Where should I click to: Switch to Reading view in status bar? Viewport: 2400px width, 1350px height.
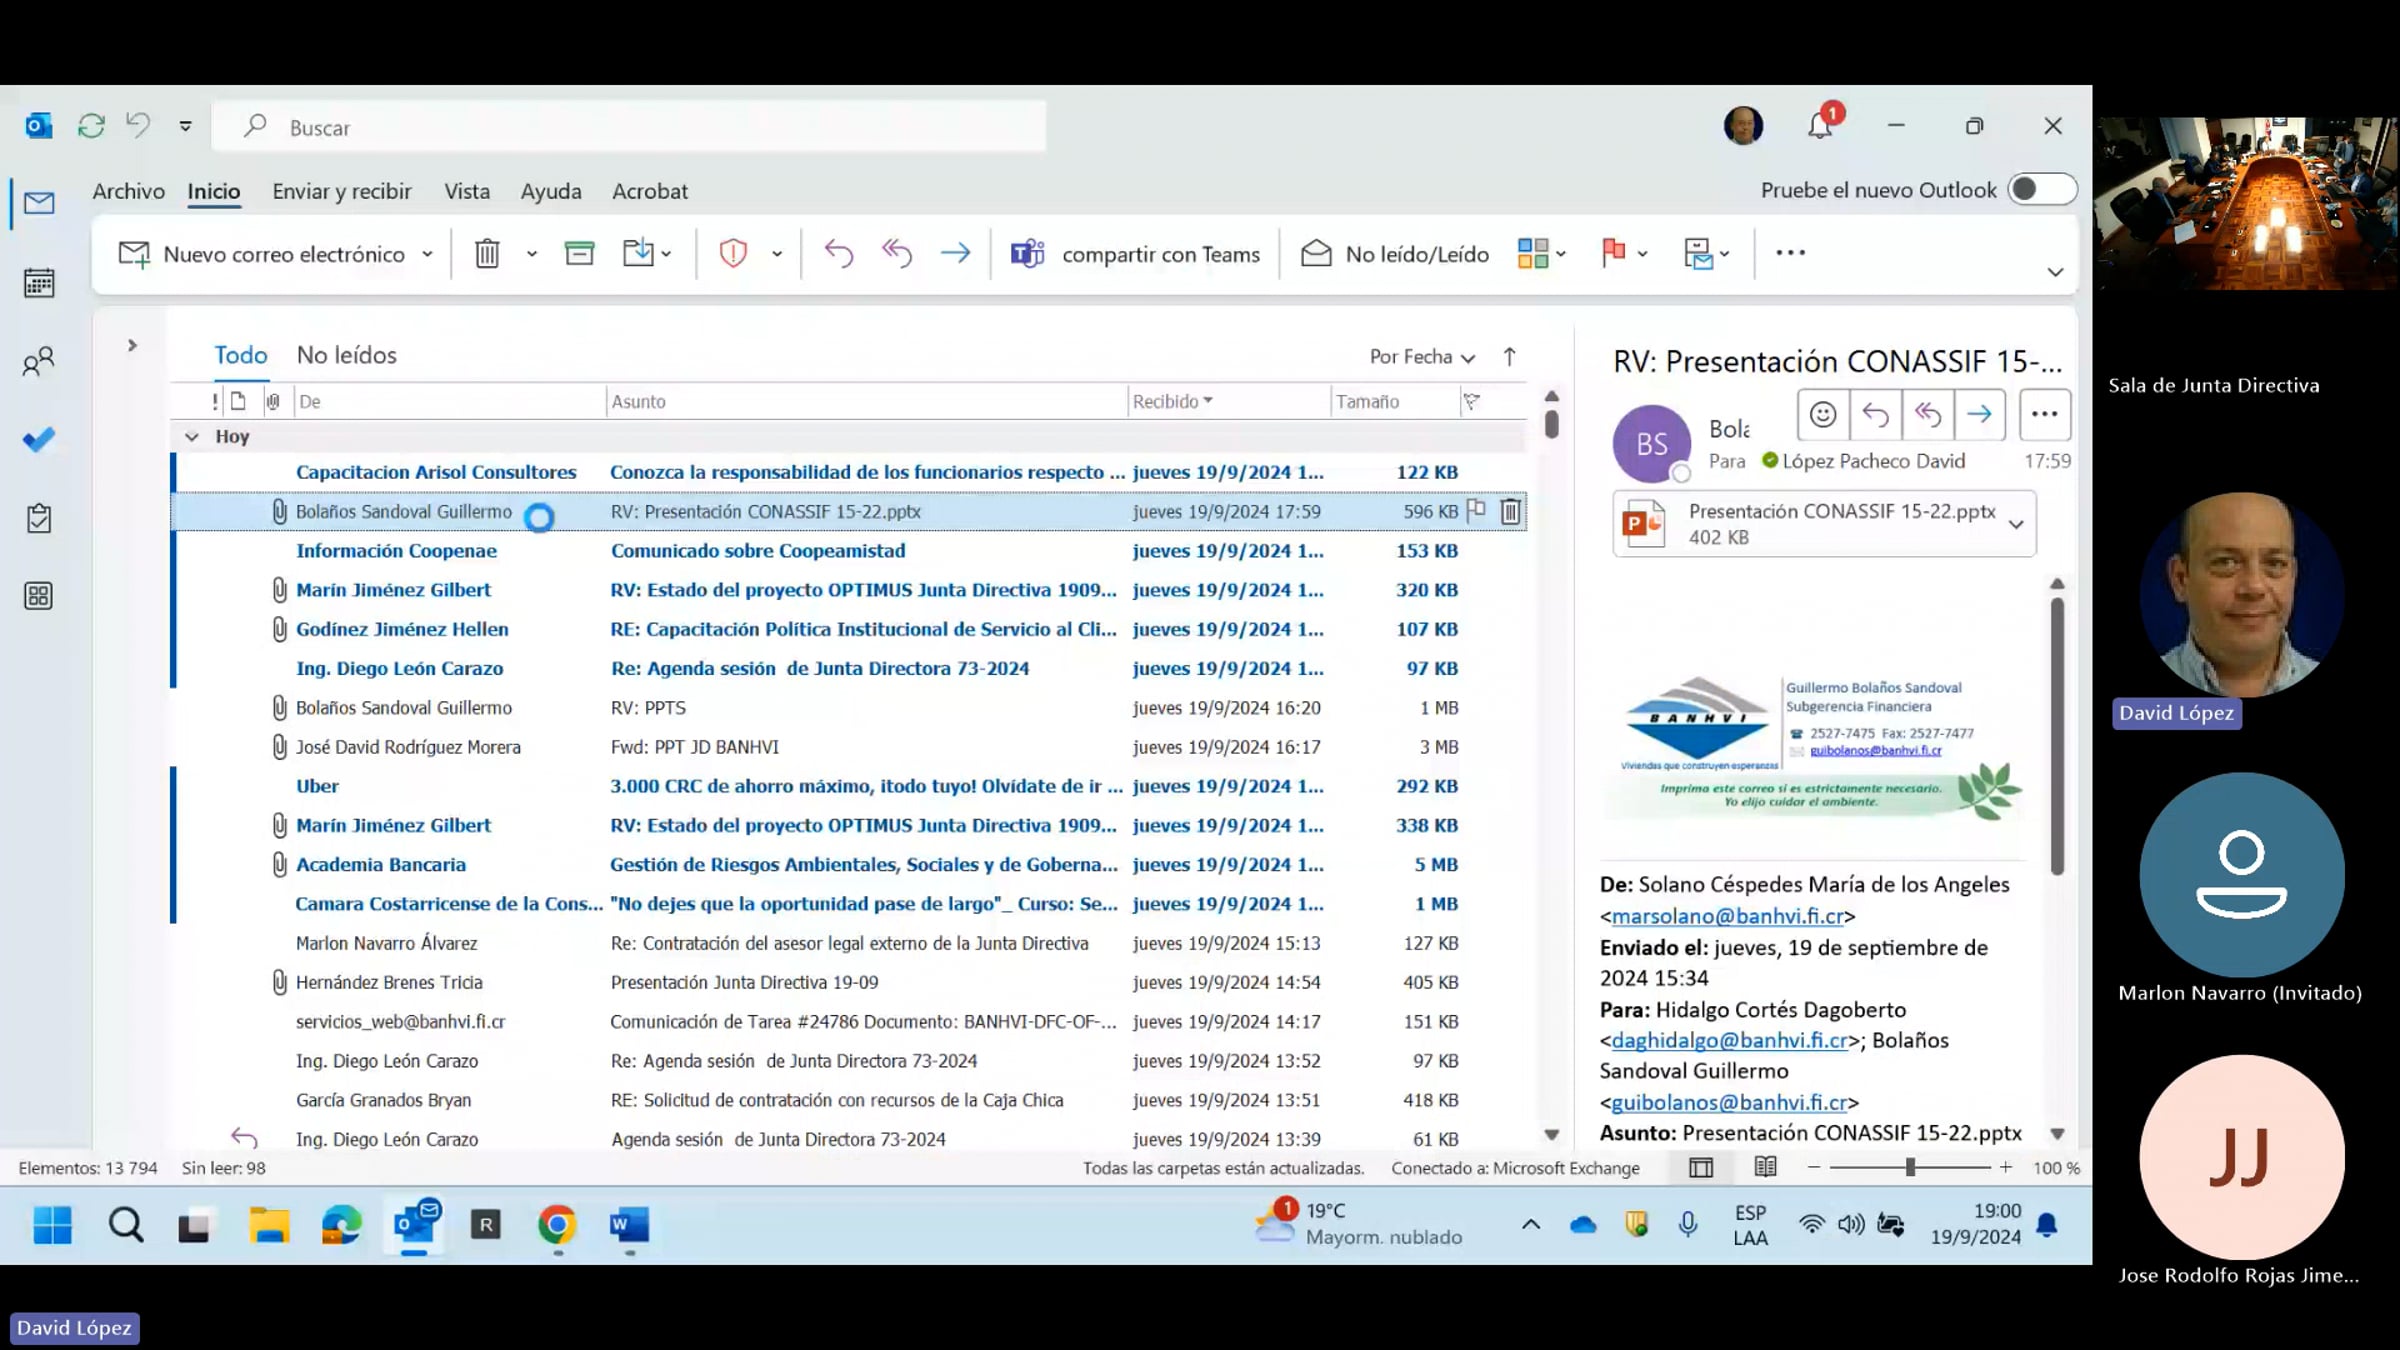tap(1765, 1167)
